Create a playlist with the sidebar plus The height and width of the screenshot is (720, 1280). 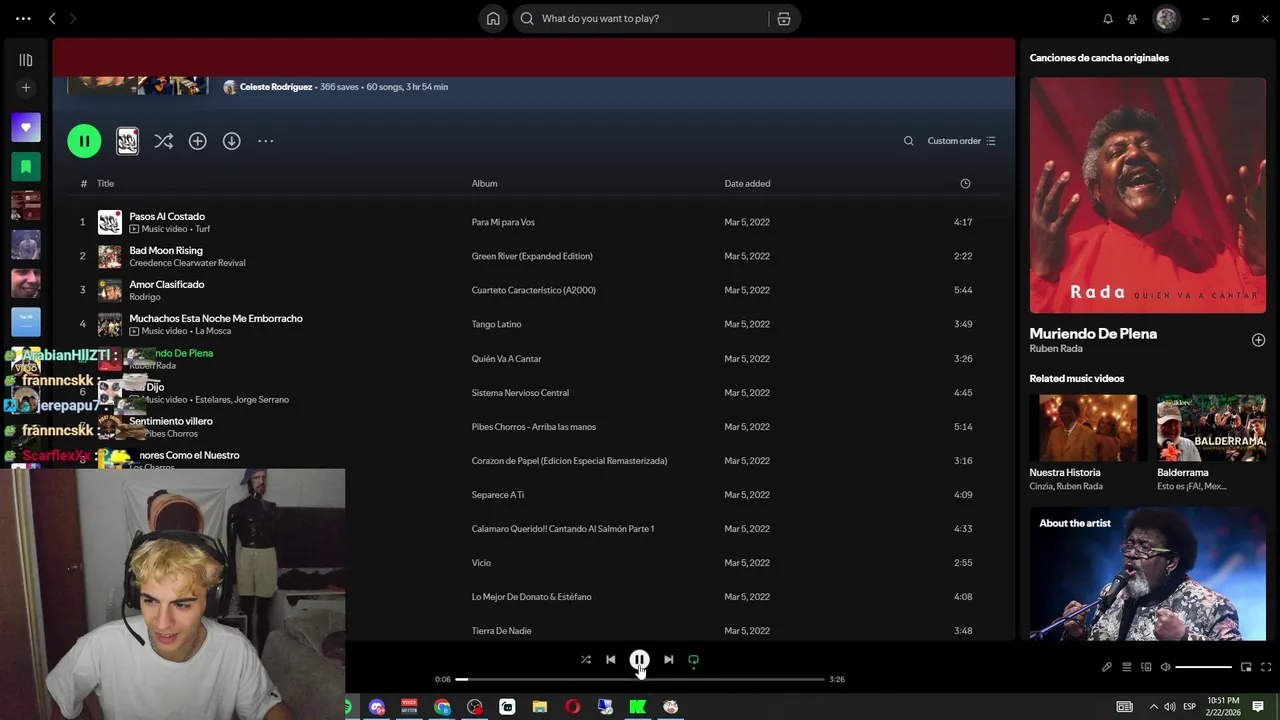click(x=26, y=88)
